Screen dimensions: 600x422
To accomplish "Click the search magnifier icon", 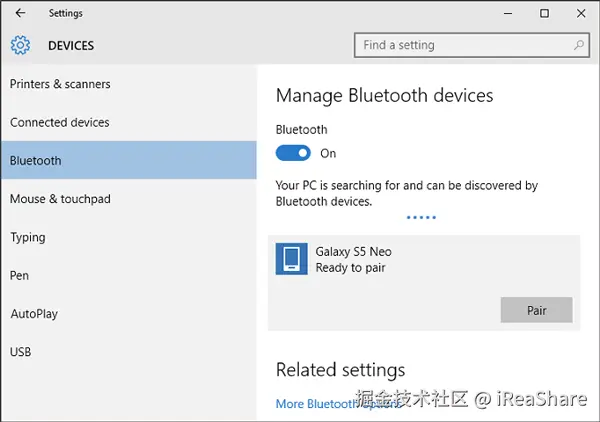I will (x=579, y=45).
